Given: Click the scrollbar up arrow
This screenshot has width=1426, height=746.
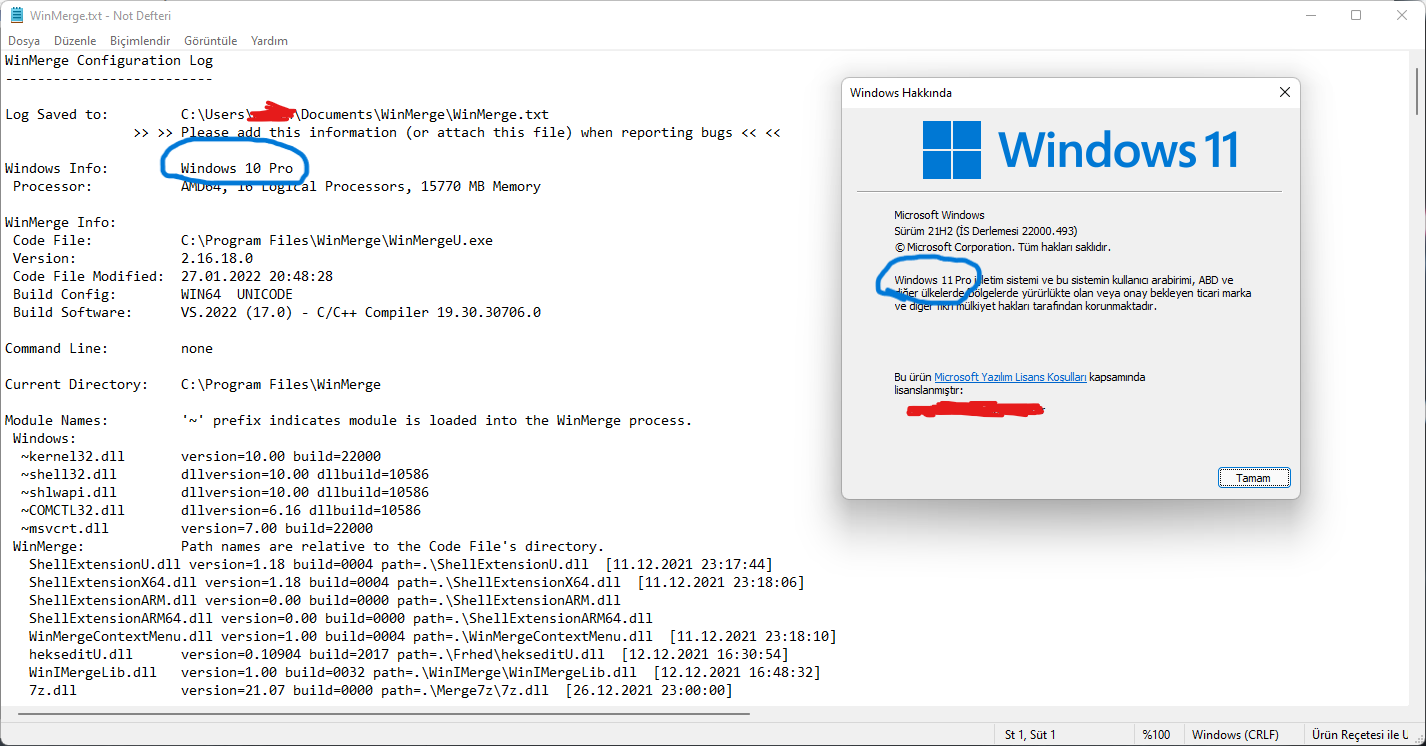Looking at the screenshot, I should coord(1417,60).
